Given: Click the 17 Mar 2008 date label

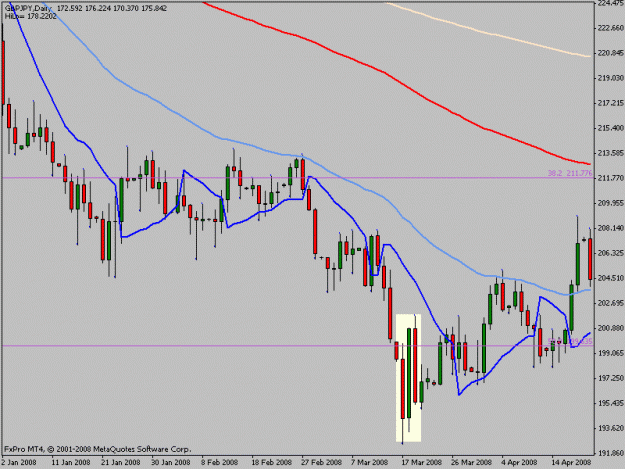Looking at the screenshot, I should tap(422, 463).
